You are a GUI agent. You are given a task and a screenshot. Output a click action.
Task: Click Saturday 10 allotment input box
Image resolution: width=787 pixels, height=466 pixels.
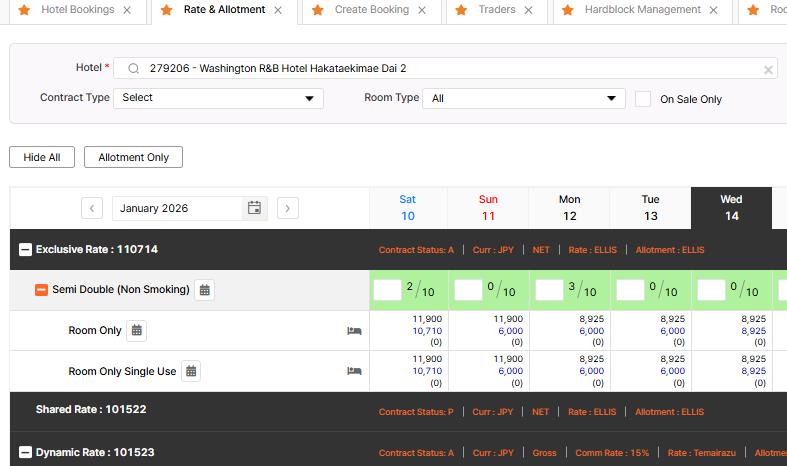(x=387, y=290)
